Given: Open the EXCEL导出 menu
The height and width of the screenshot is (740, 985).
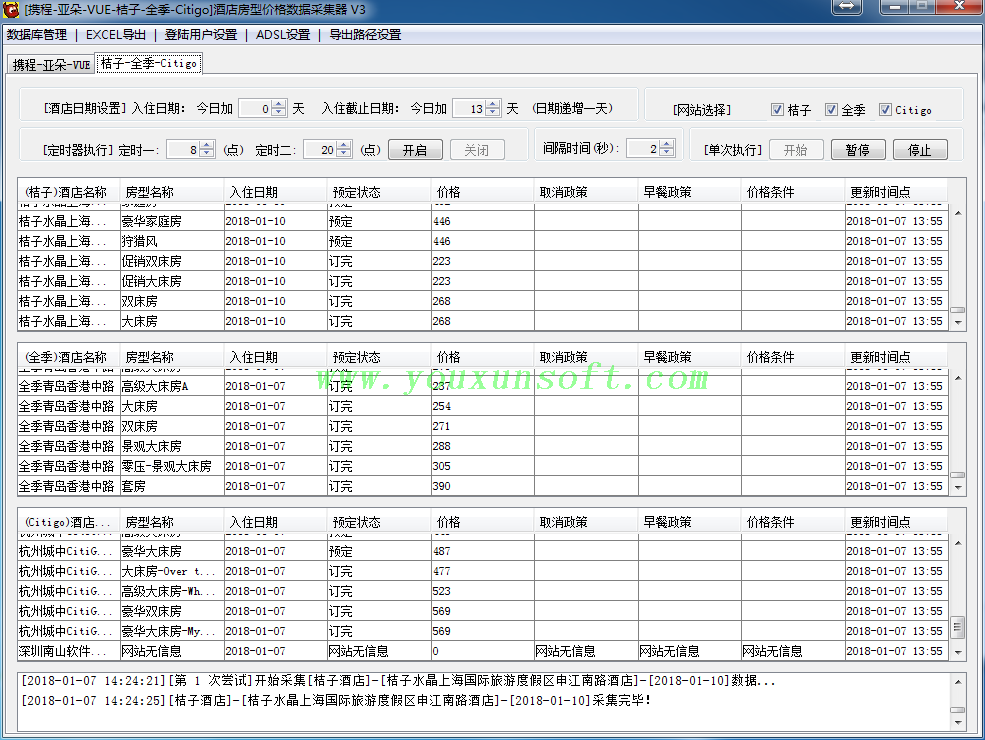Looking at the screenshot, I should click(x=116, y=35).
